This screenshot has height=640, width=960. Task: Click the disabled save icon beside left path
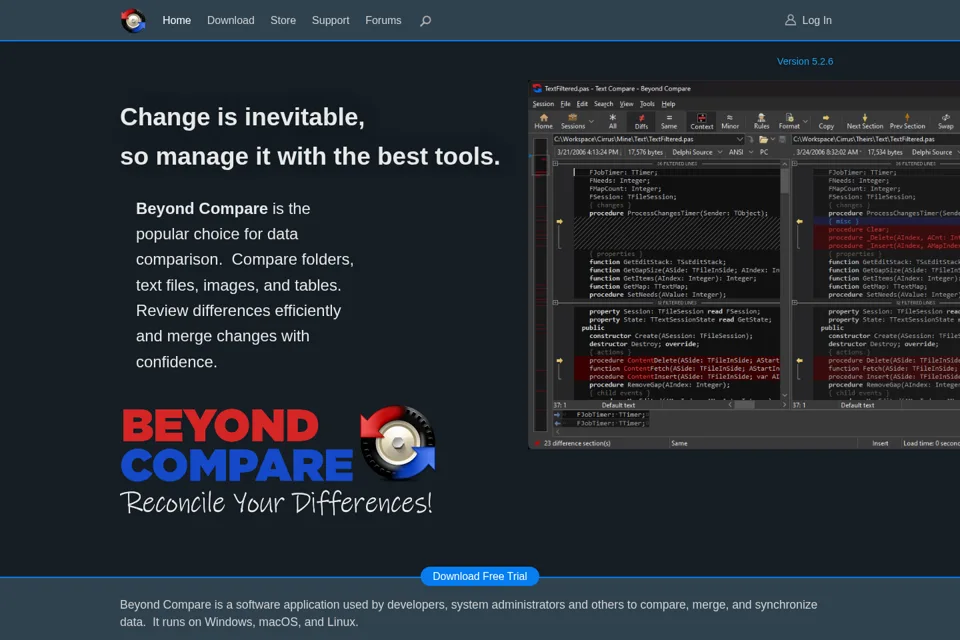coord(782,140)
